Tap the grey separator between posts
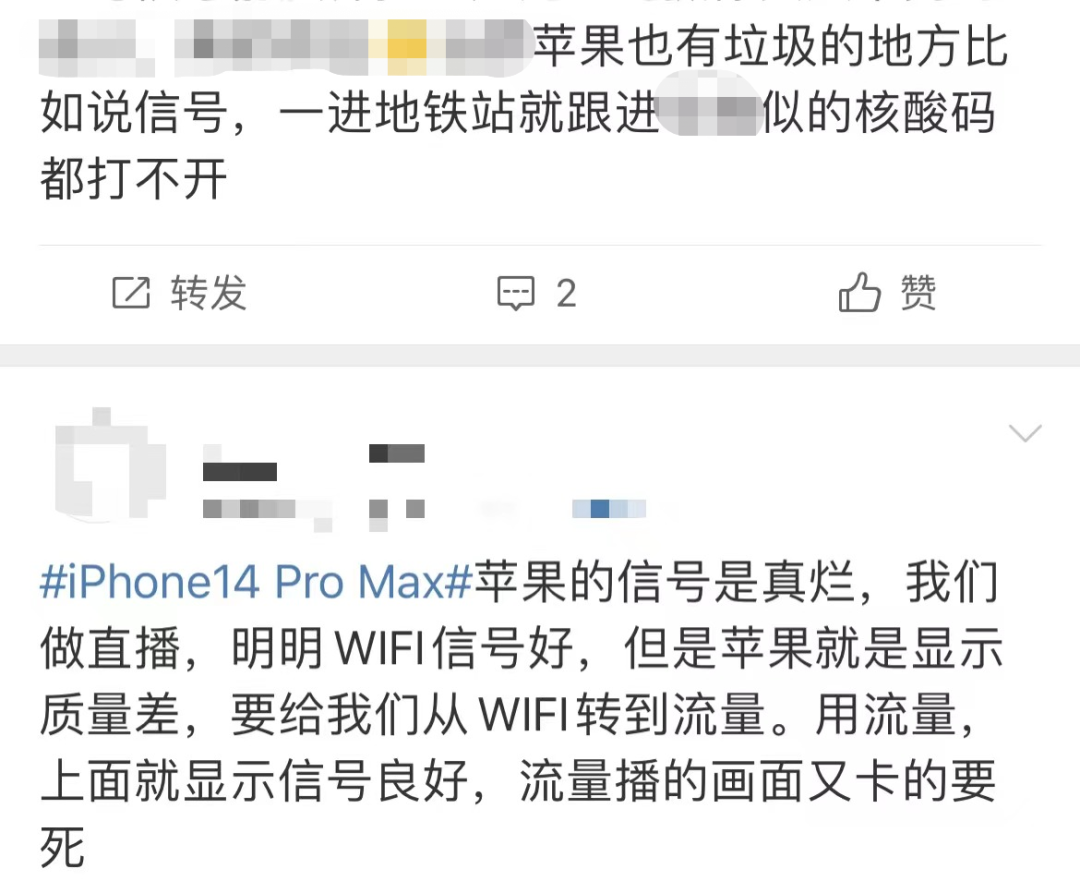Viewport: 1080px width, 893px height. [x=540, y=355]
